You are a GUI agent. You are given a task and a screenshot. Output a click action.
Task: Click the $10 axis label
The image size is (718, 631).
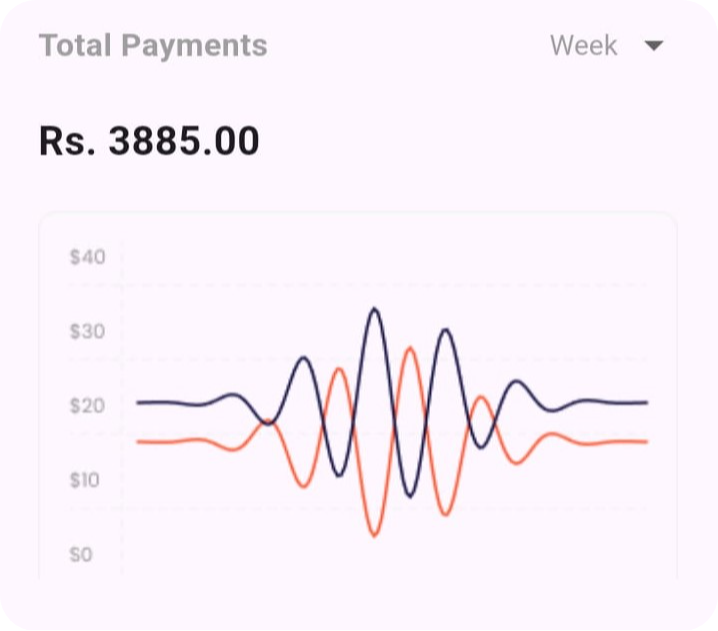(87, 480)
